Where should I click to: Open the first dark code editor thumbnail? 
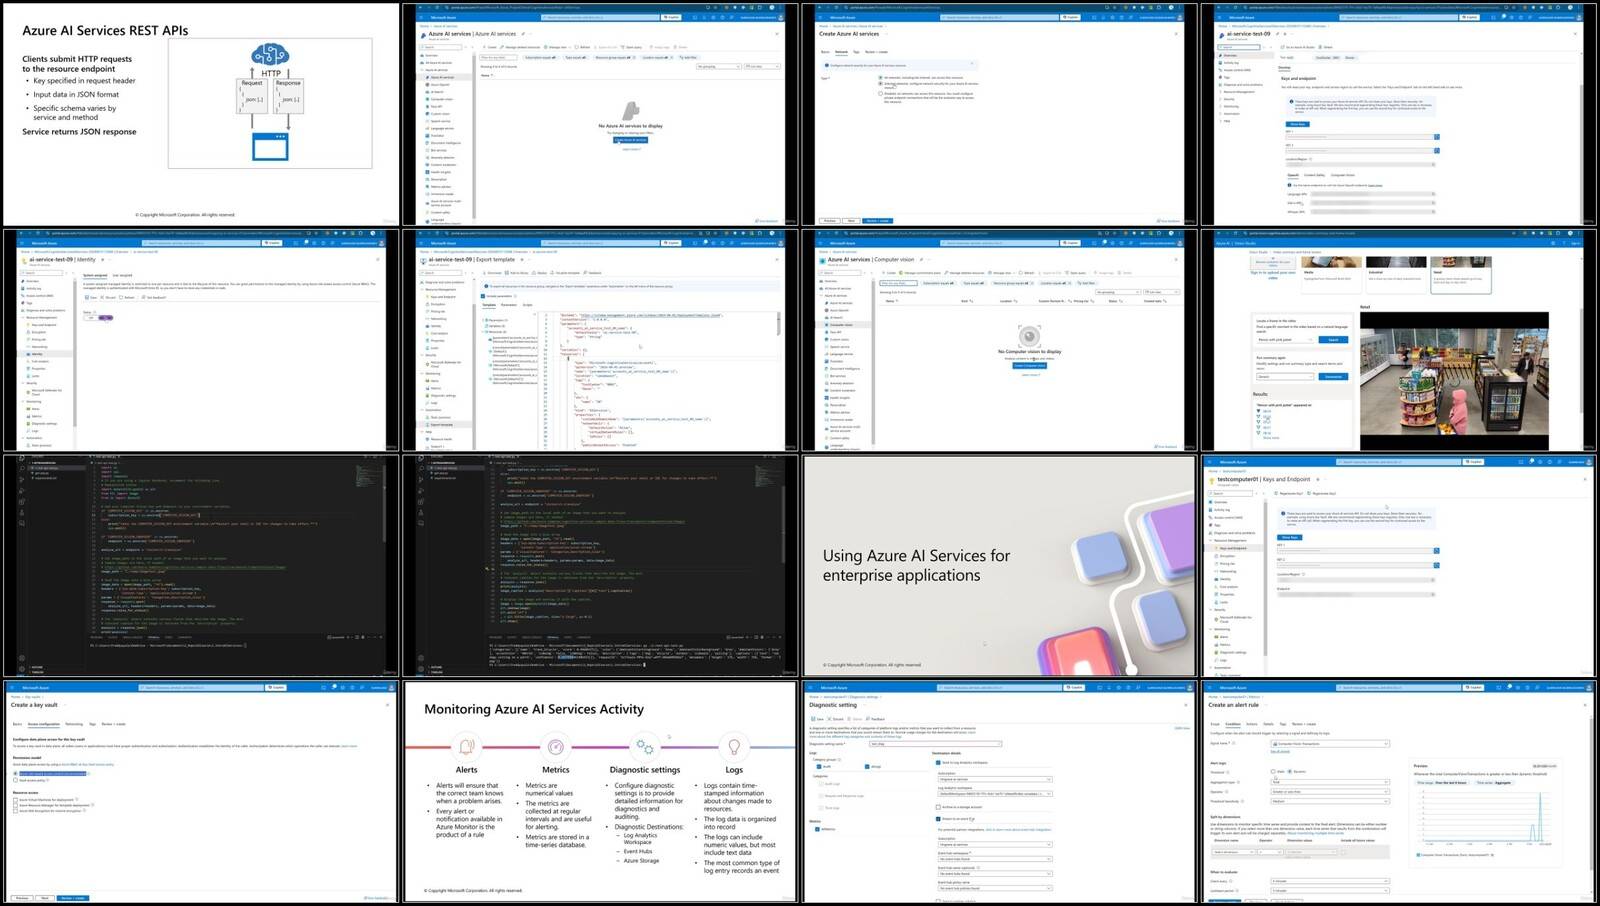200,566
